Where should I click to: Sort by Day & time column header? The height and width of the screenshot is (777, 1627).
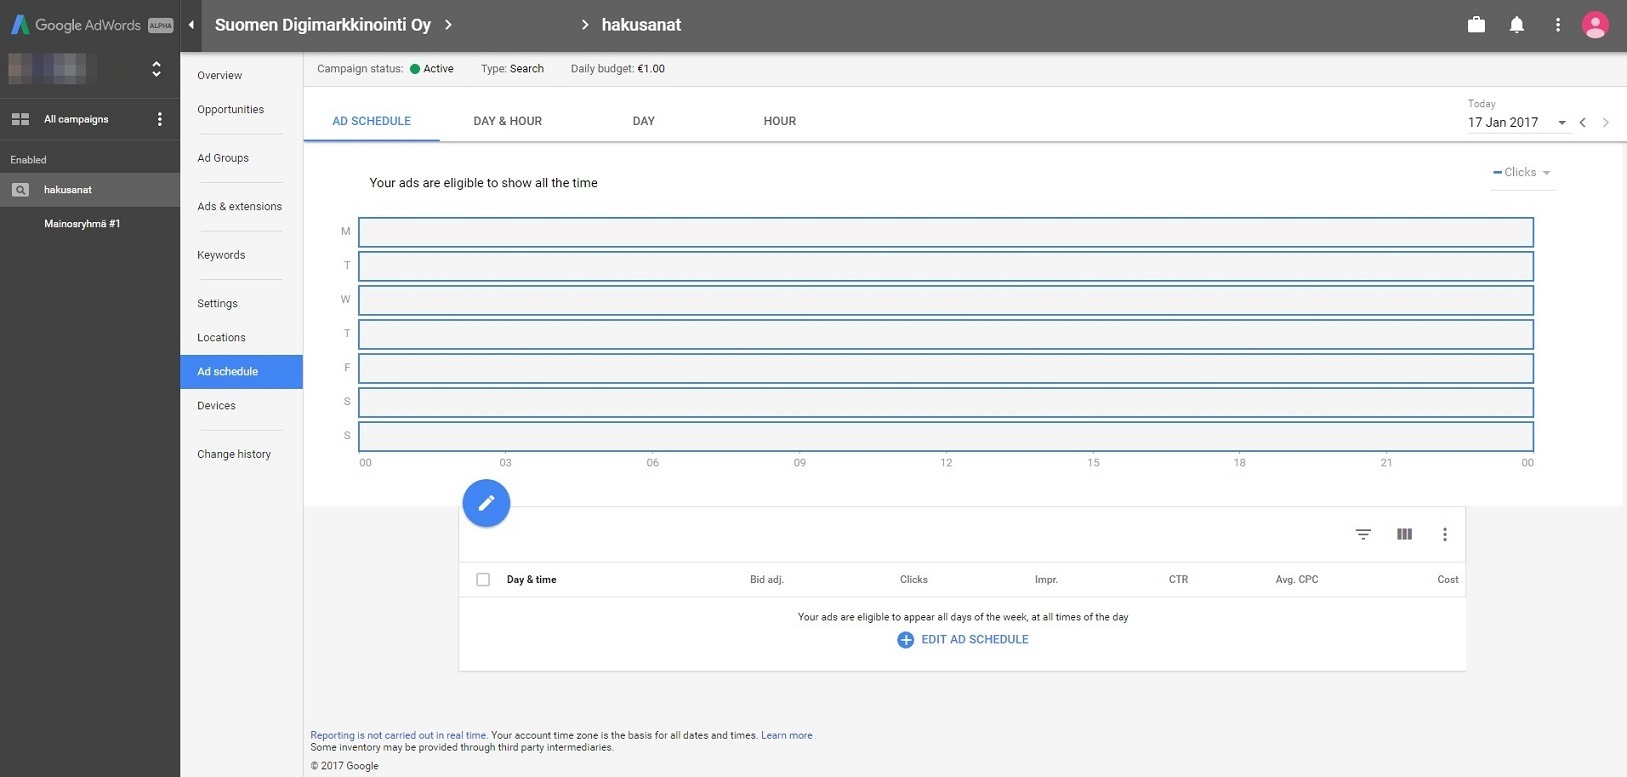coord(531,580)
